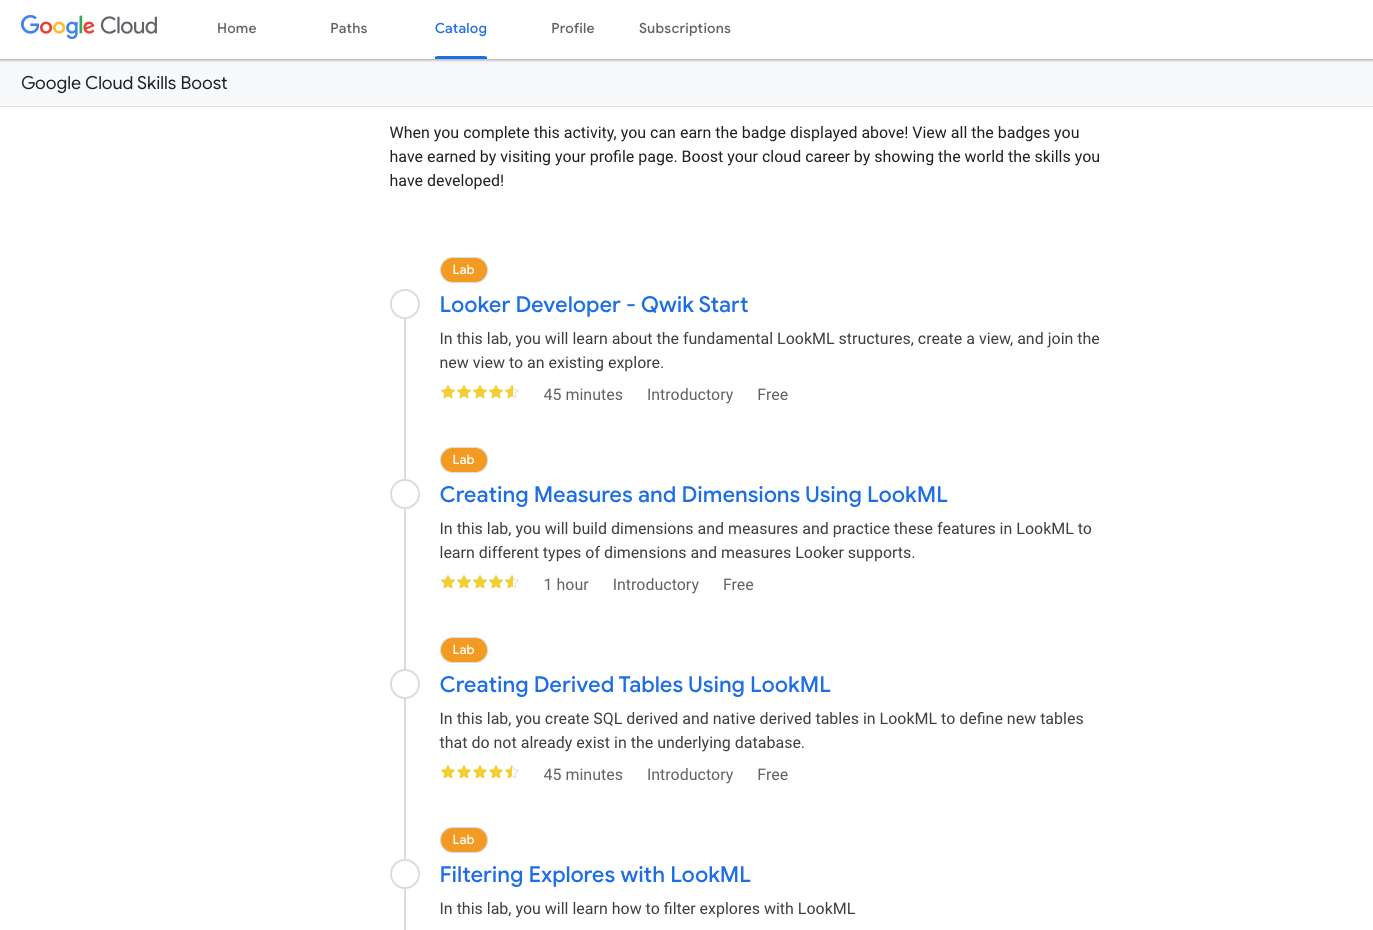Click 'Free' under Creating Derived Tables
Image resolution: width=1373 pixels, height=930 pixels.
tap(773, 775)
